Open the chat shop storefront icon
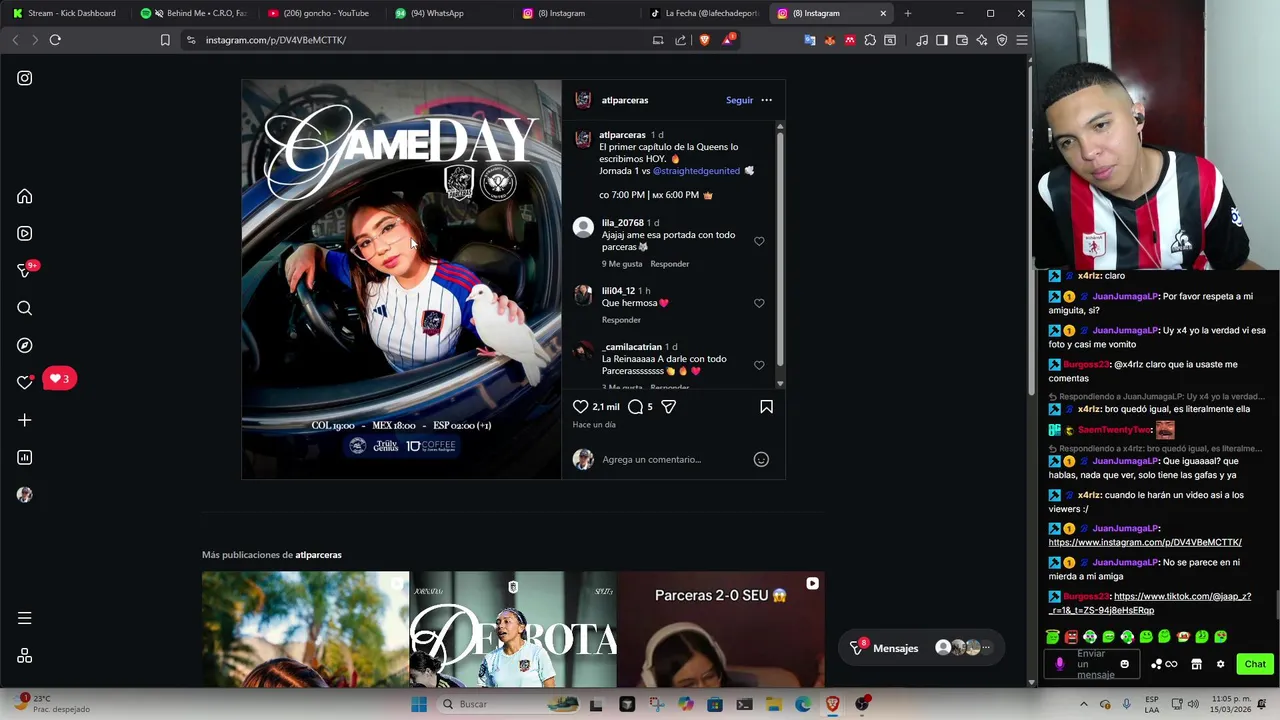1280x720 pixels. pos(1196,664)
